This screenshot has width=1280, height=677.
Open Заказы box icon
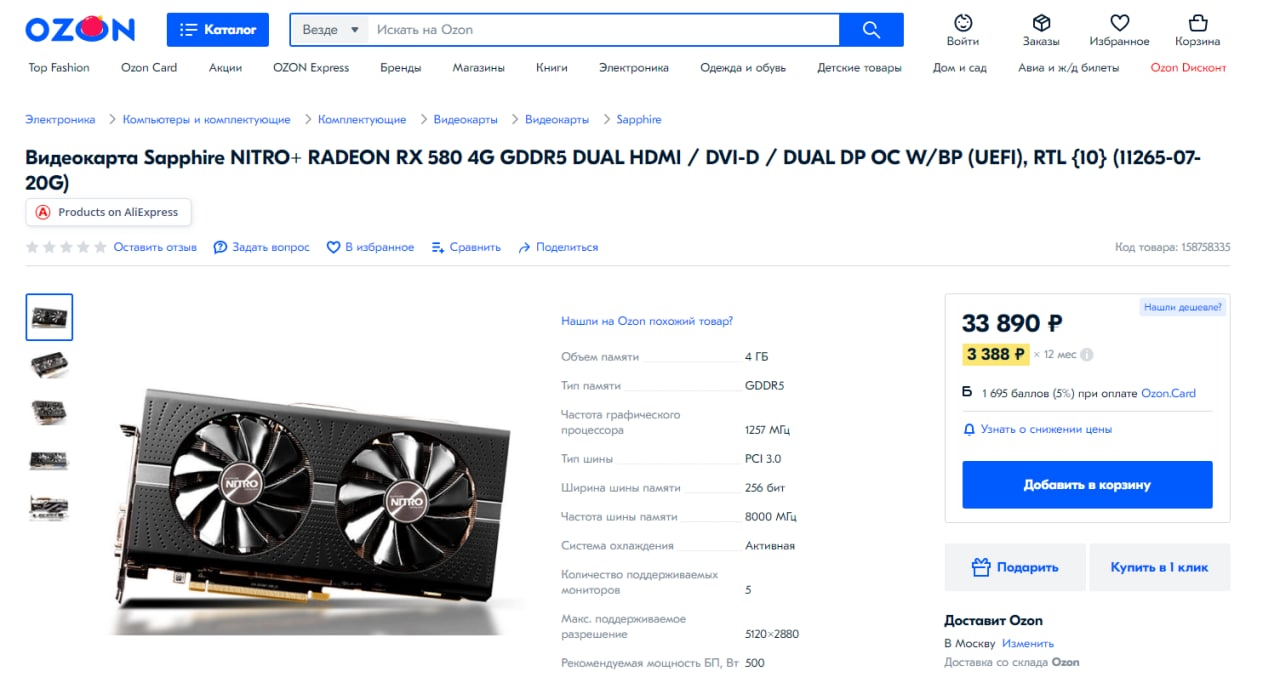tap(1041, 22)
